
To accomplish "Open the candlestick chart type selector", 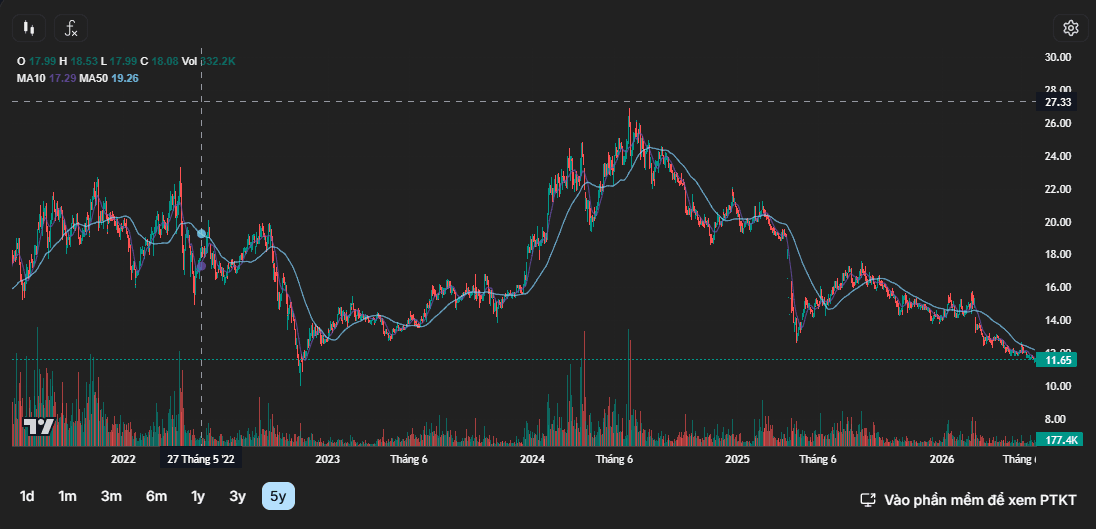I will (x=29, y=28).
